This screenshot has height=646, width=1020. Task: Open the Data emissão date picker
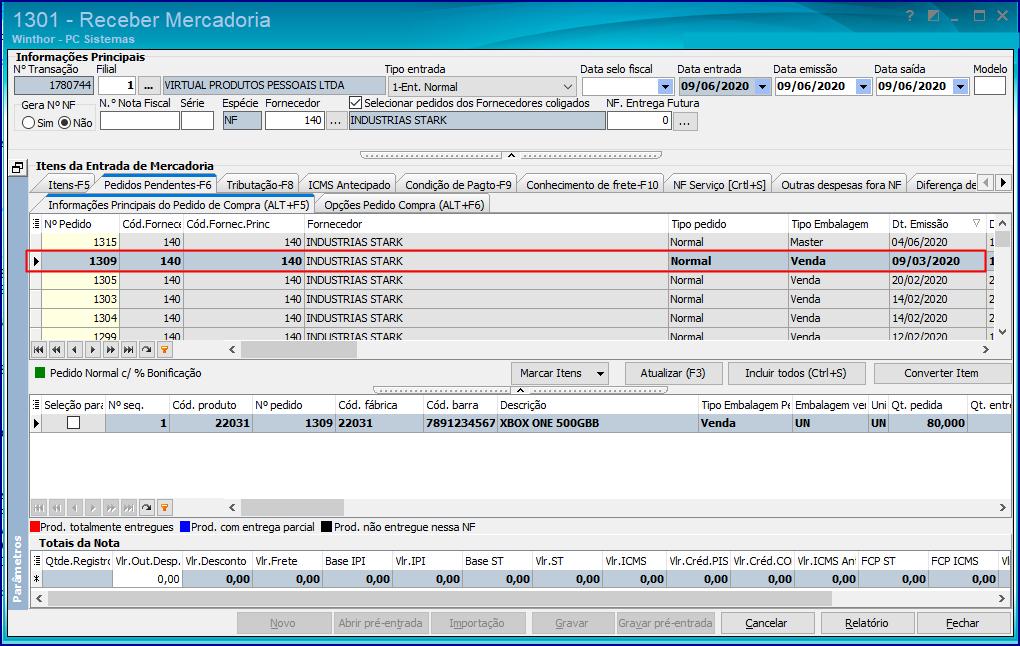(x=863, y=87)
